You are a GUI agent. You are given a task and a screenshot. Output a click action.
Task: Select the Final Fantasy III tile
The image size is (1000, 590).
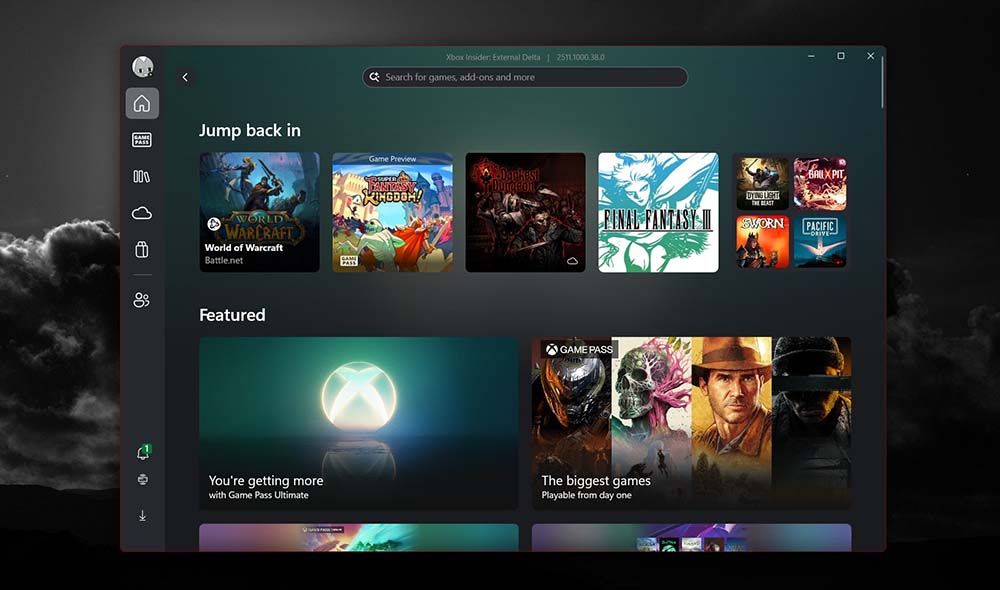click(x=657, y=211)
